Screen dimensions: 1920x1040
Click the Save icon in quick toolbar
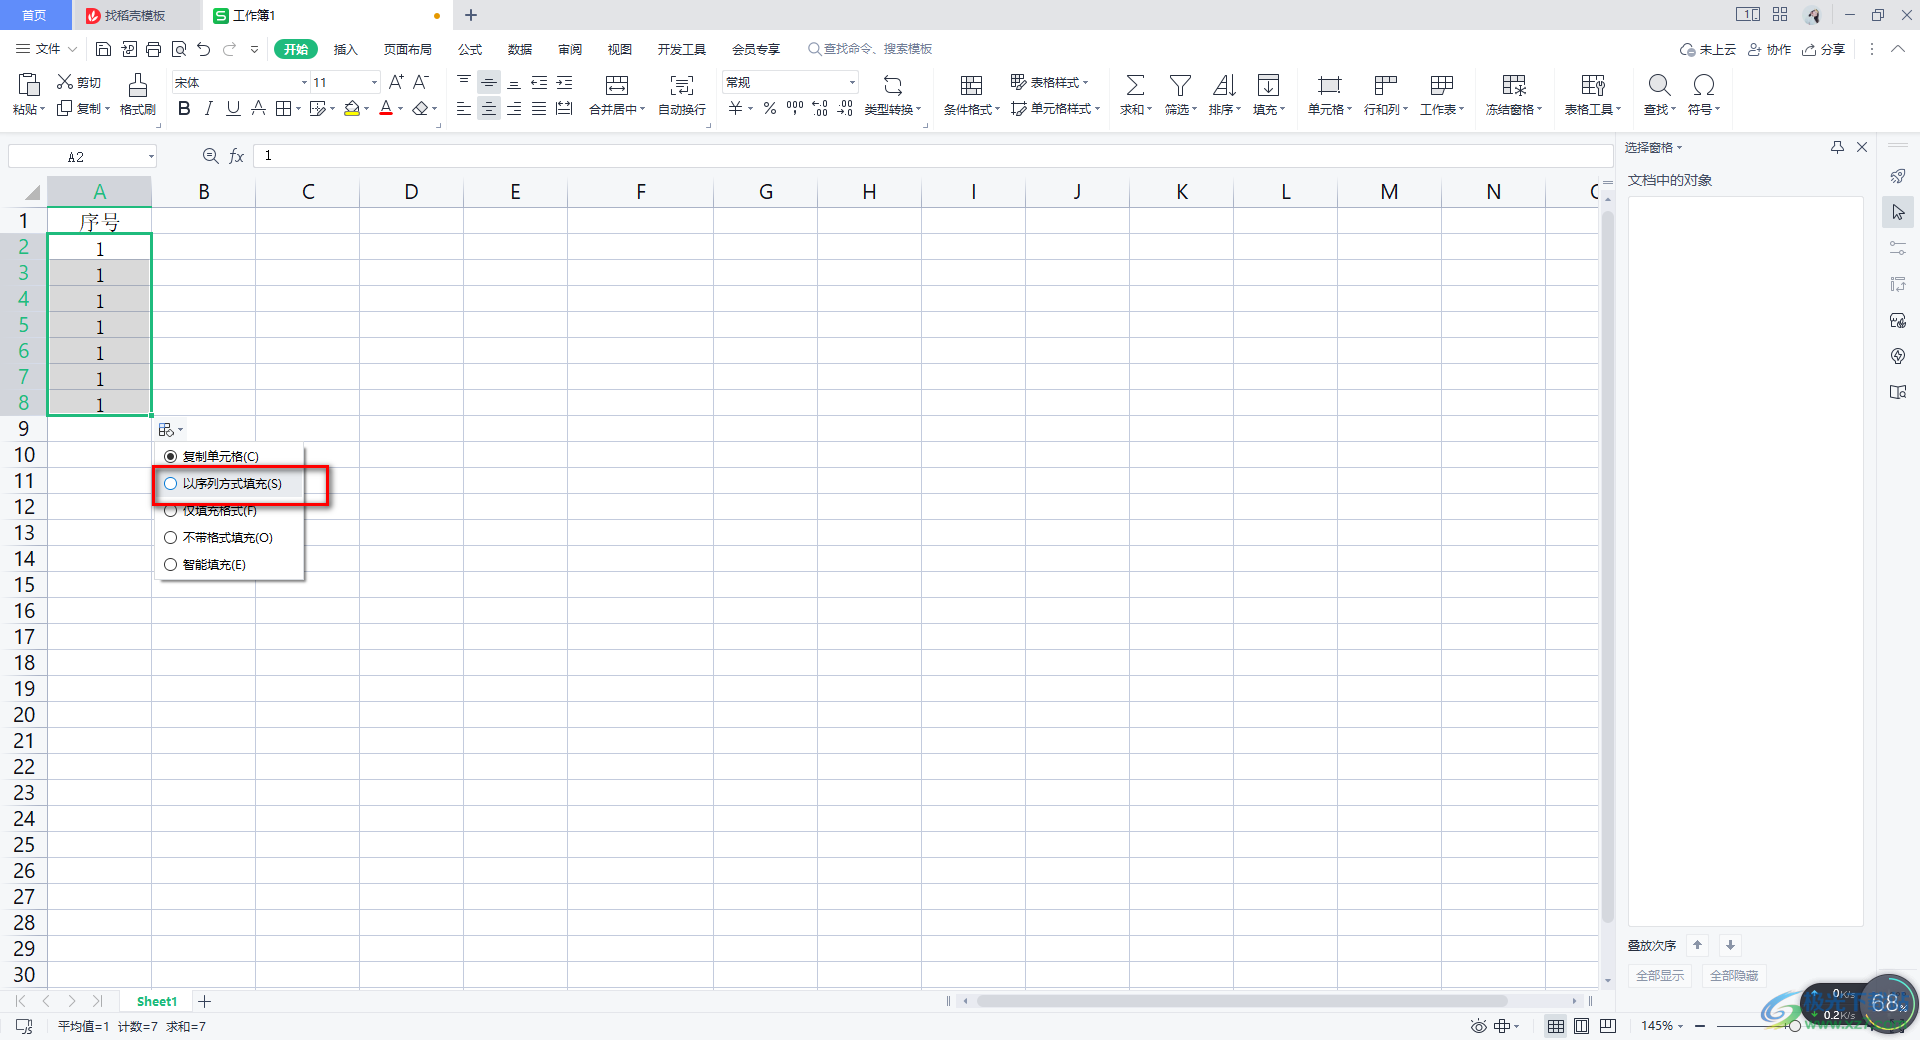tap(103, 49)
